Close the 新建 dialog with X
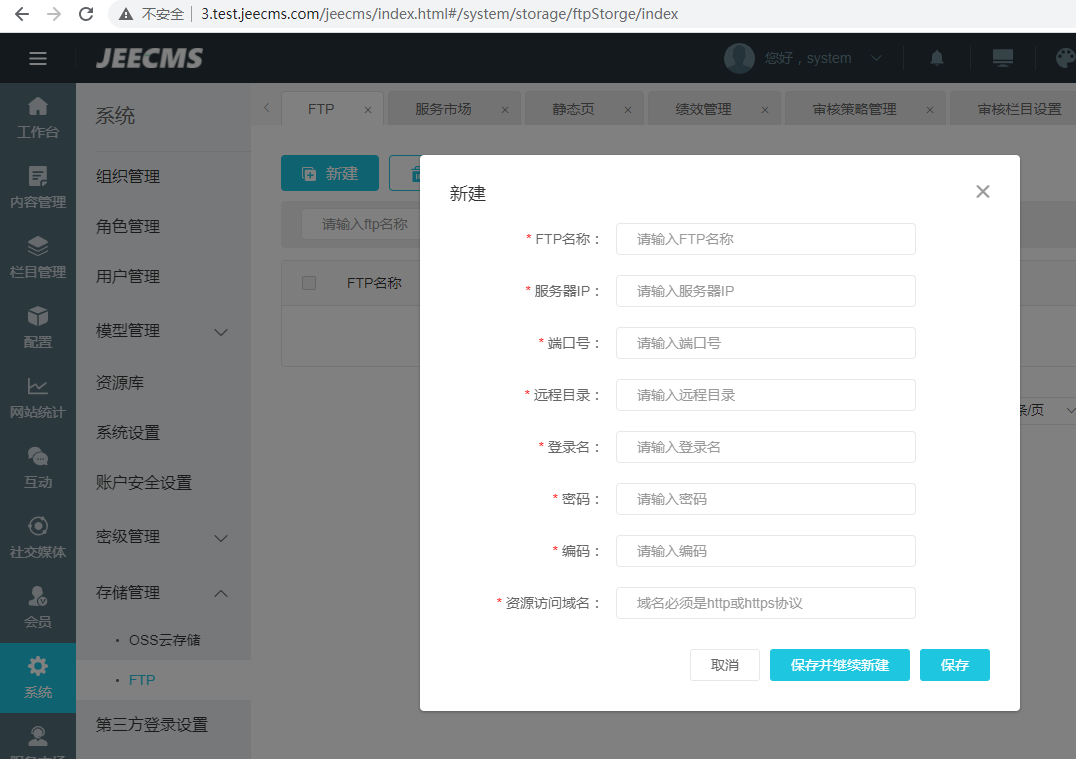1076x759 pixels. point(982,191)
